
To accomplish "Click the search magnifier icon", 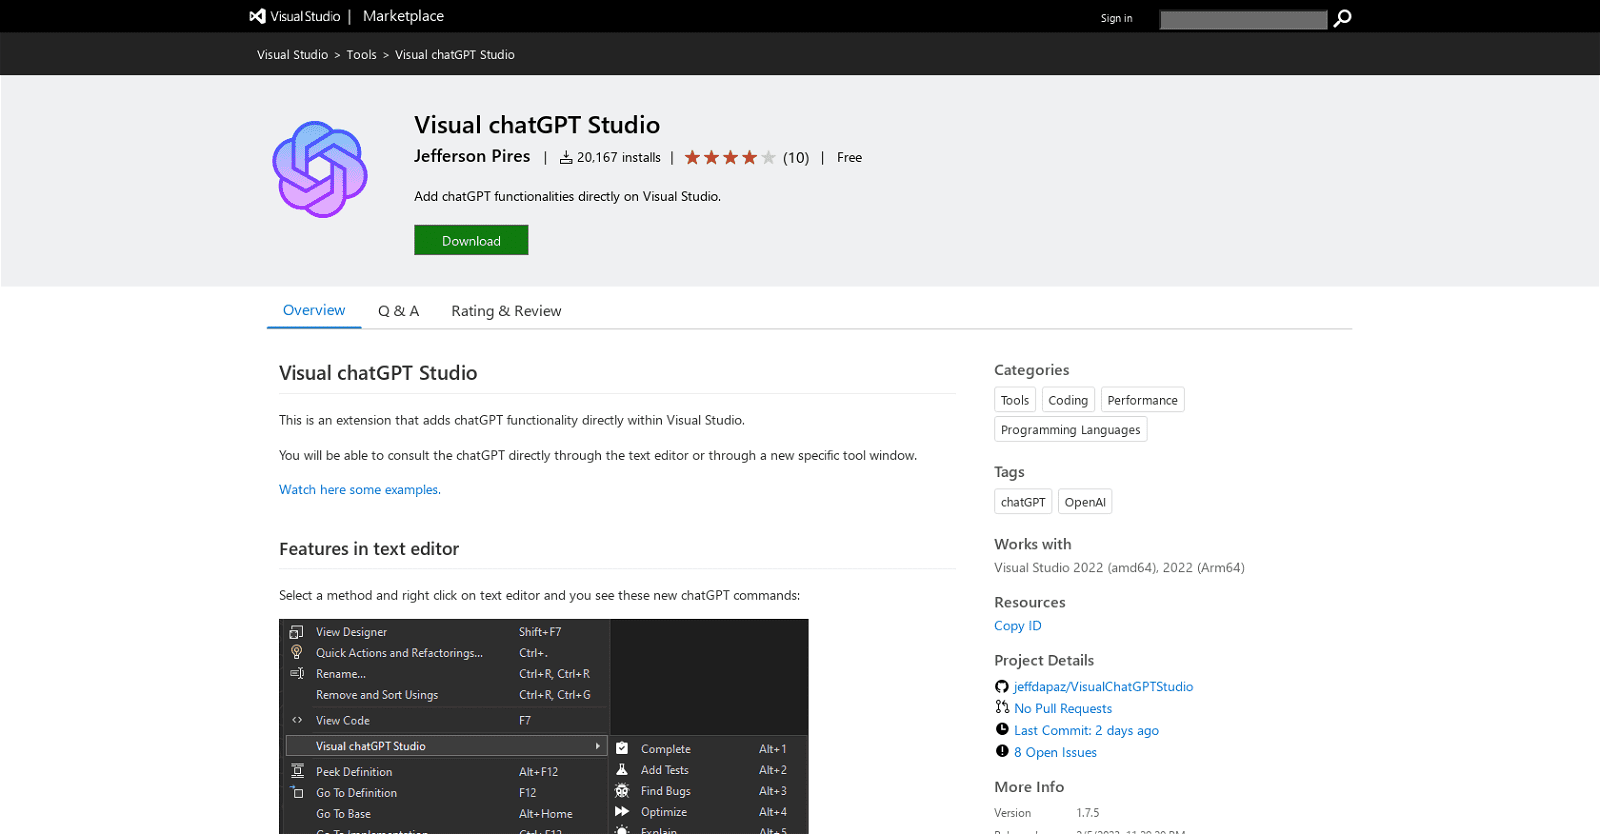I will pyautogui.click(x=1343, y=18).
